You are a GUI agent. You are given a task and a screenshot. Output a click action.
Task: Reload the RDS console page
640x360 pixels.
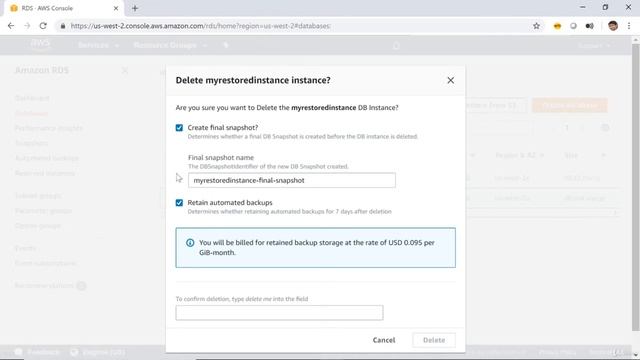click(x=43, y=26)
